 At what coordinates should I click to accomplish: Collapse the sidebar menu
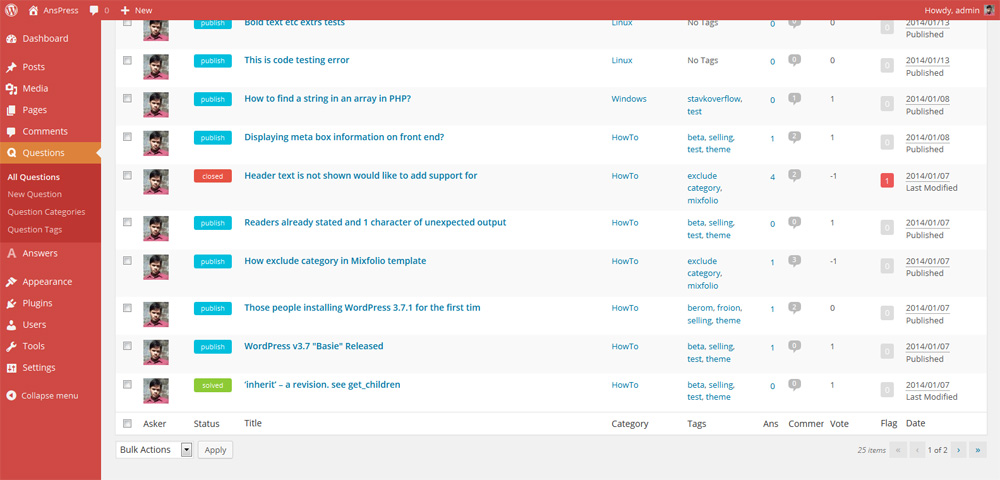[x=11, y=395]
